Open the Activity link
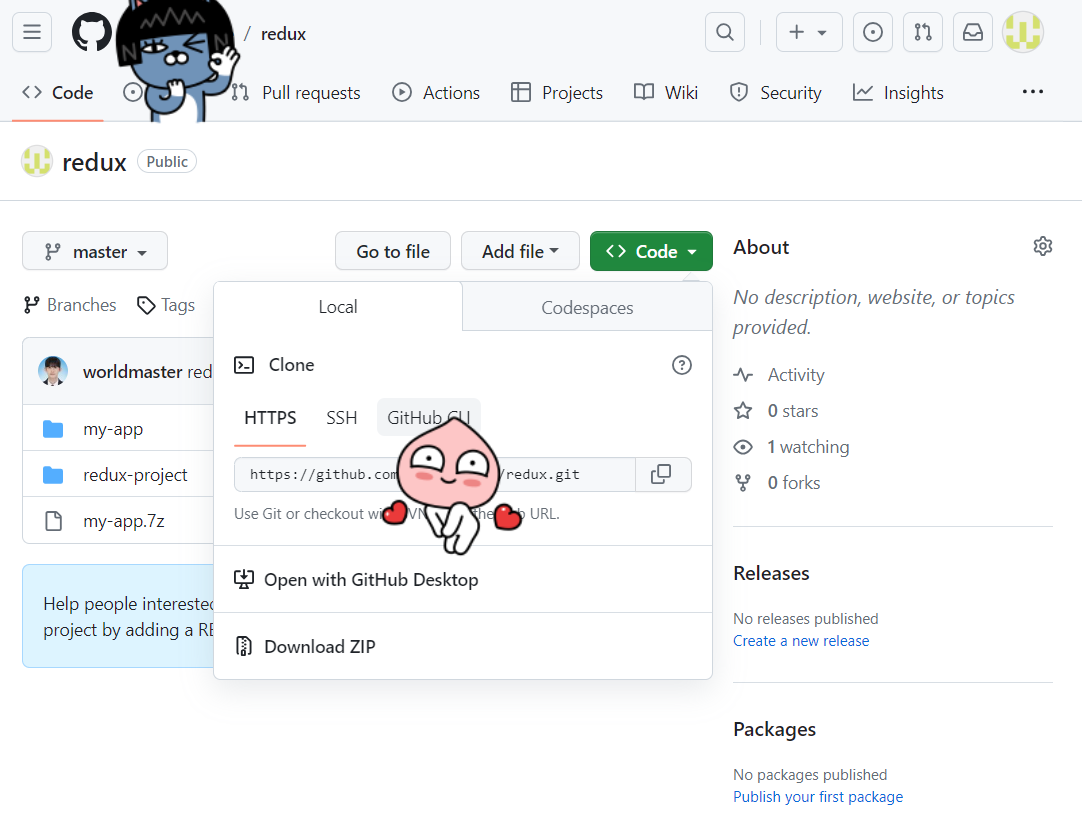Viewport: 1082px width, 827px height. click(779, 375)
